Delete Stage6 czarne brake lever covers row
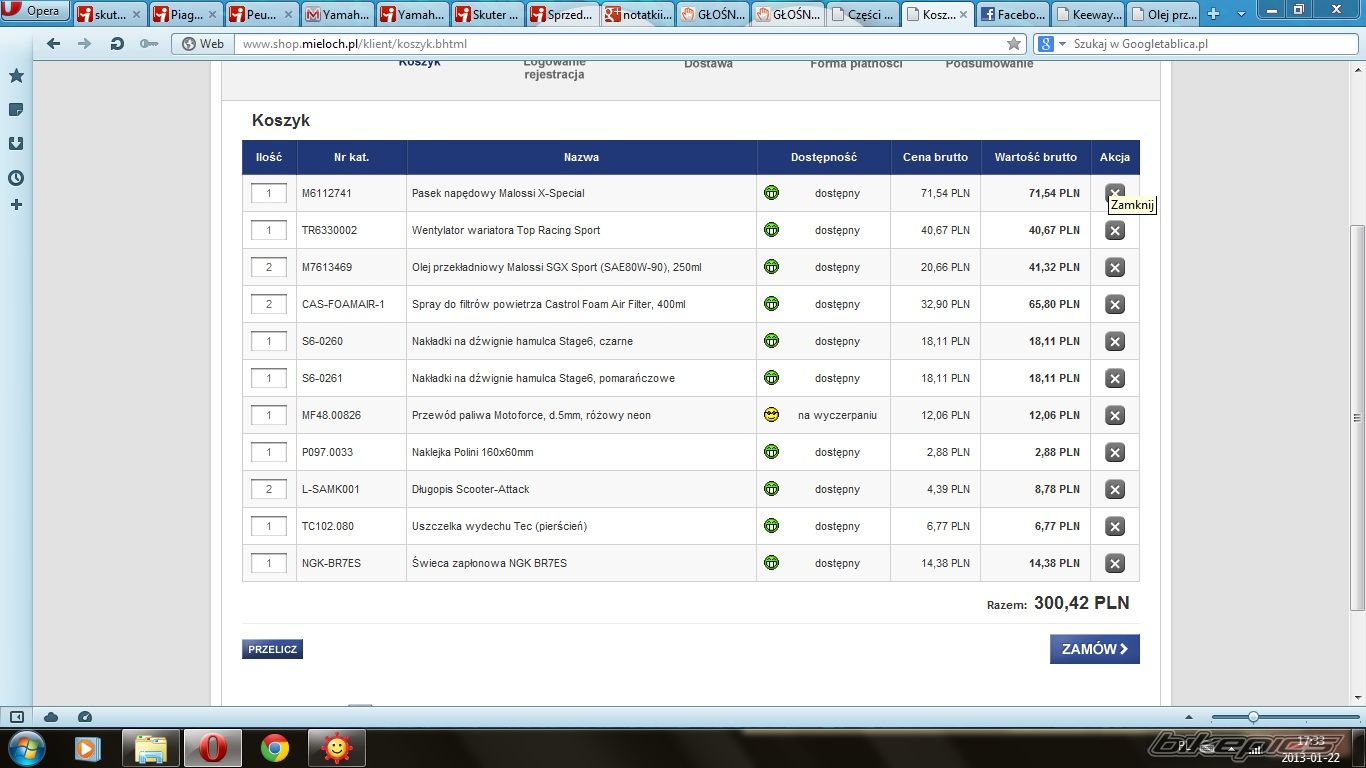 click(x=1115, y=341)
